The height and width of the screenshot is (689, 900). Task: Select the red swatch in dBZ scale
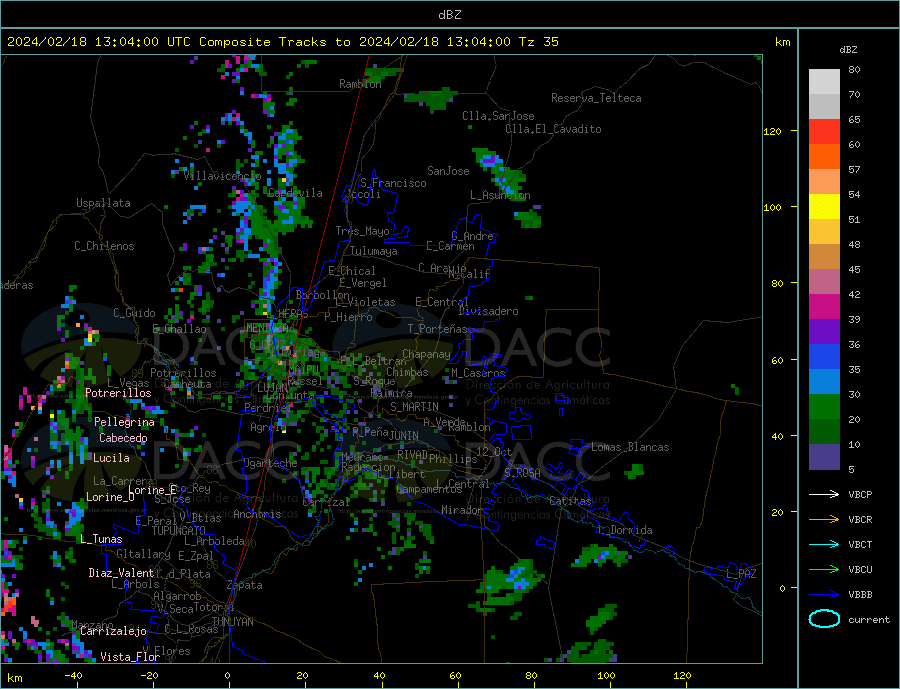point(824,131)
